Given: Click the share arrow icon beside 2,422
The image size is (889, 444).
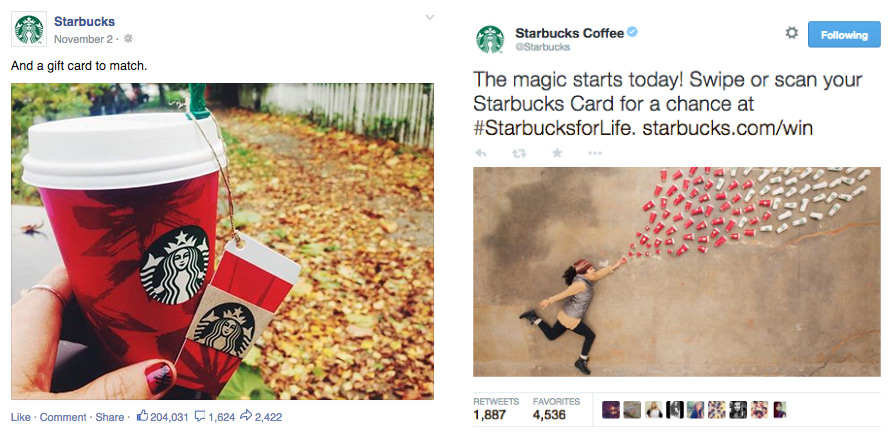Looking at the screenshot, I should tap(246, 417).
